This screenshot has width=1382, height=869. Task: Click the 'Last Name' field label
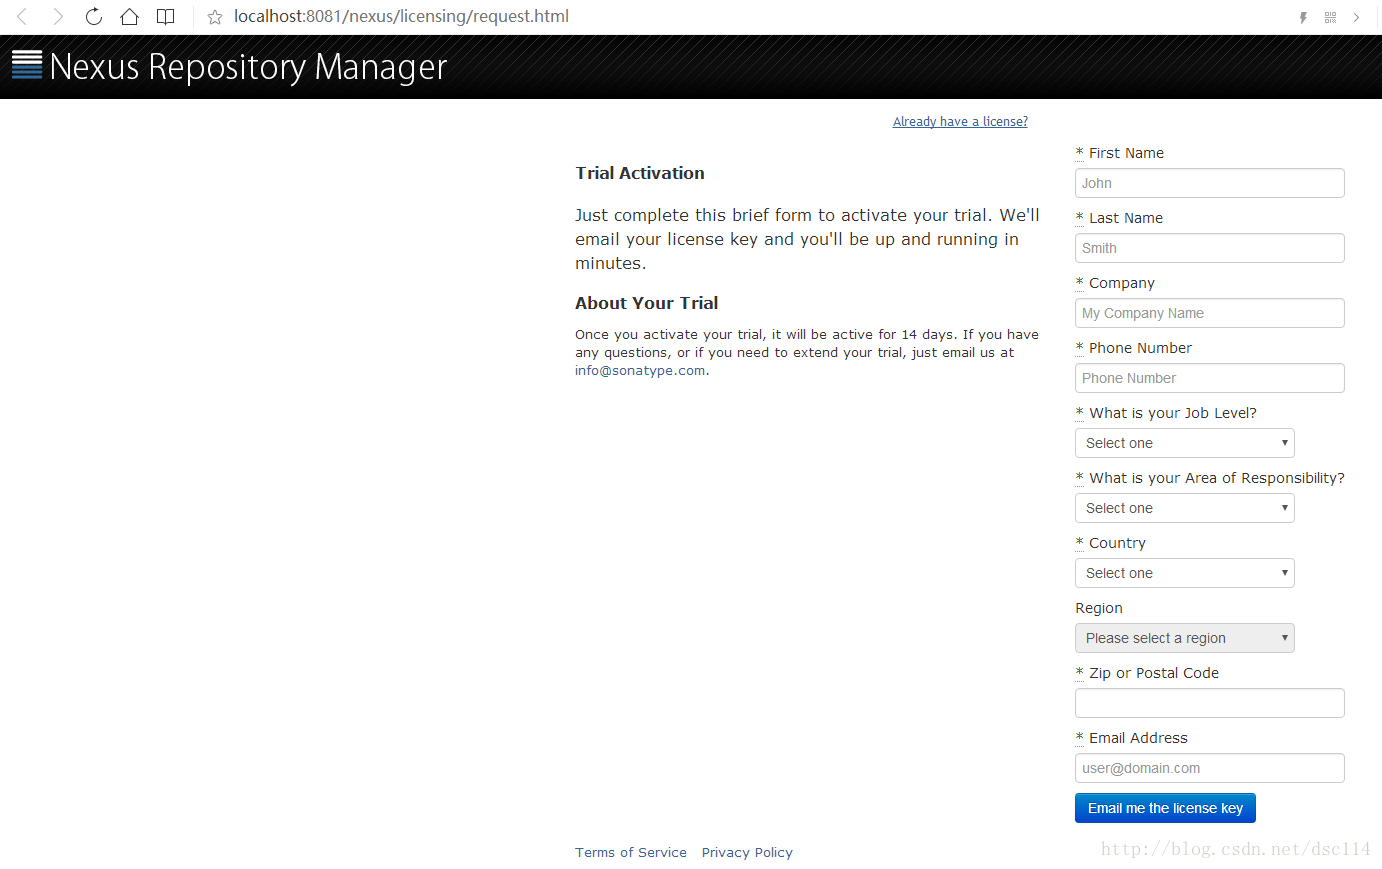pos(1126,218)
